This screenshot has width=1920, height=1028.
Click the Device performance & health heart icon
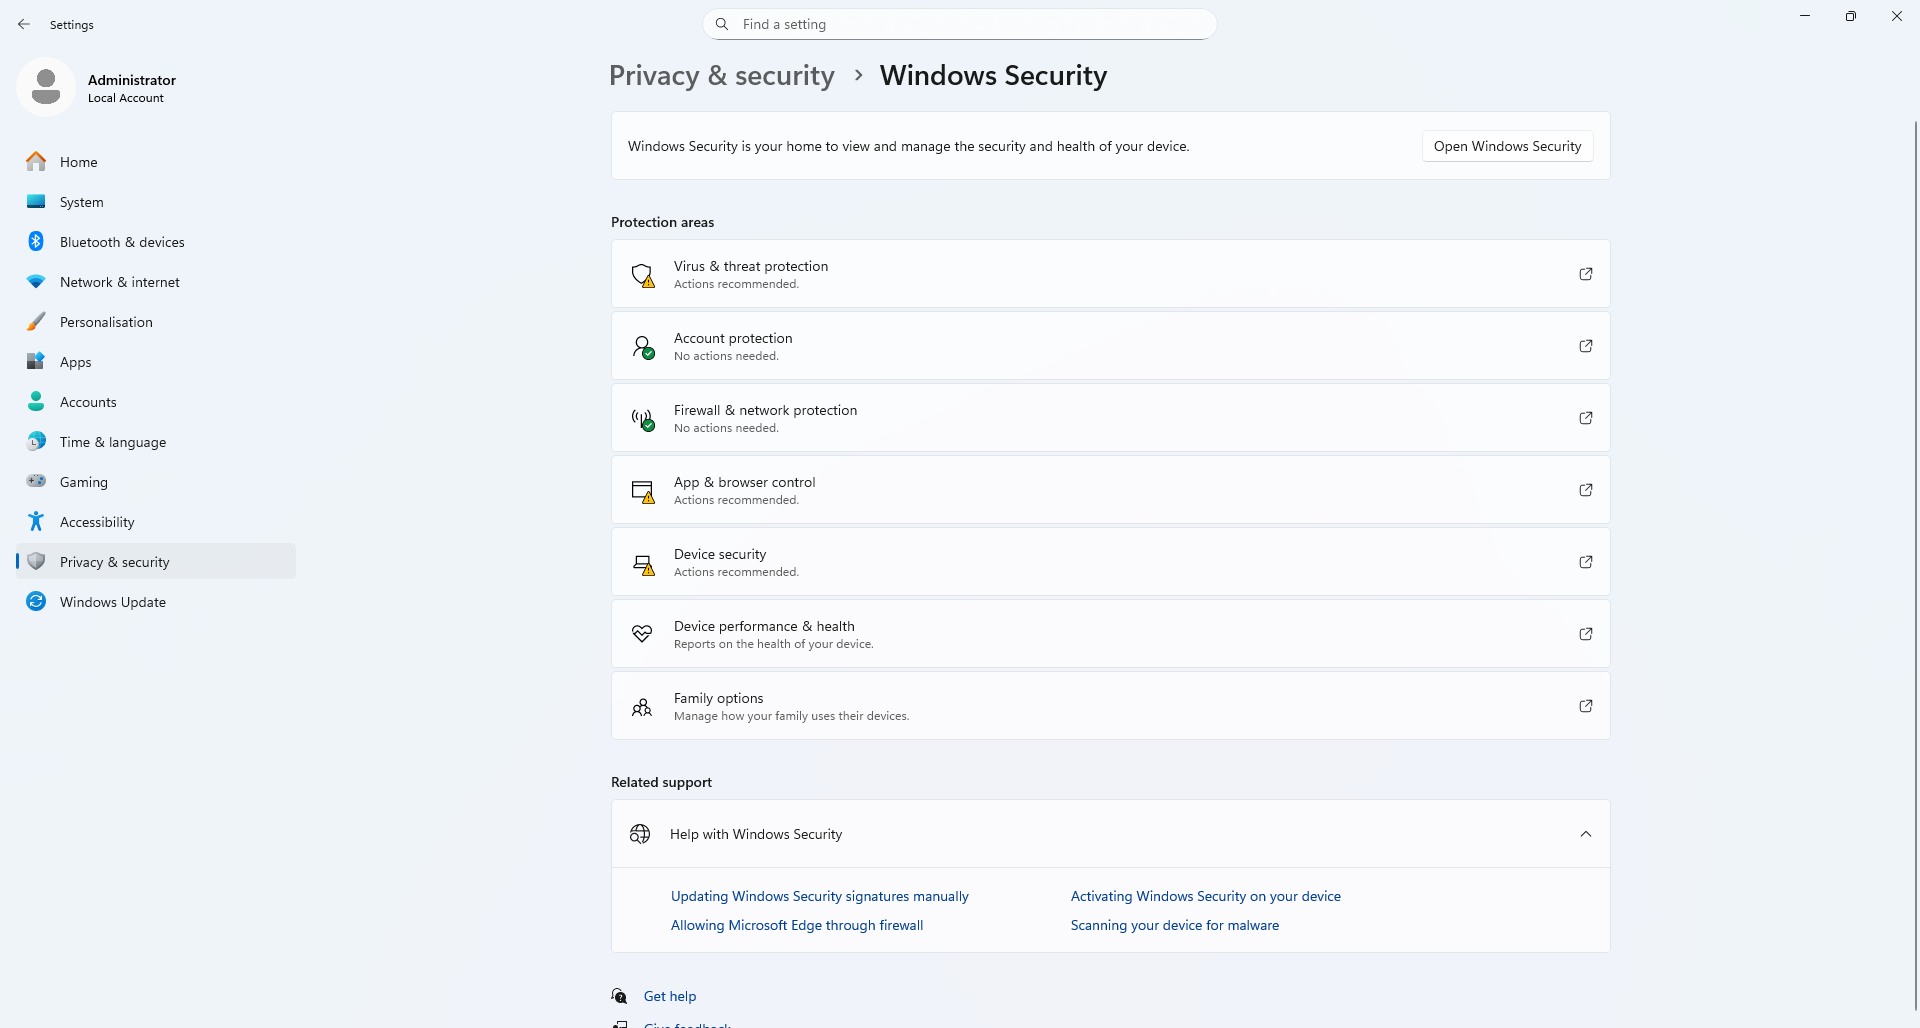tap(642, 634)
